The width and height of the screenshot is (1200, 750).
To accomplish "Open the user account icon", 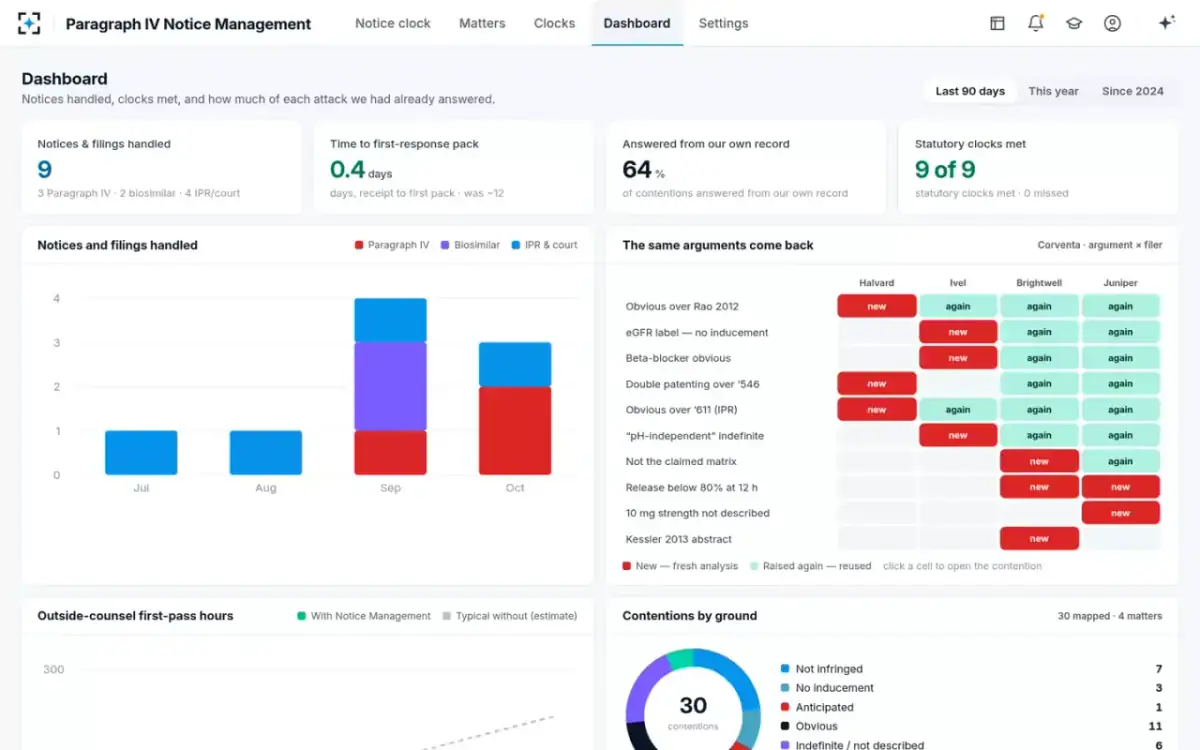I will click(1112, 23).
